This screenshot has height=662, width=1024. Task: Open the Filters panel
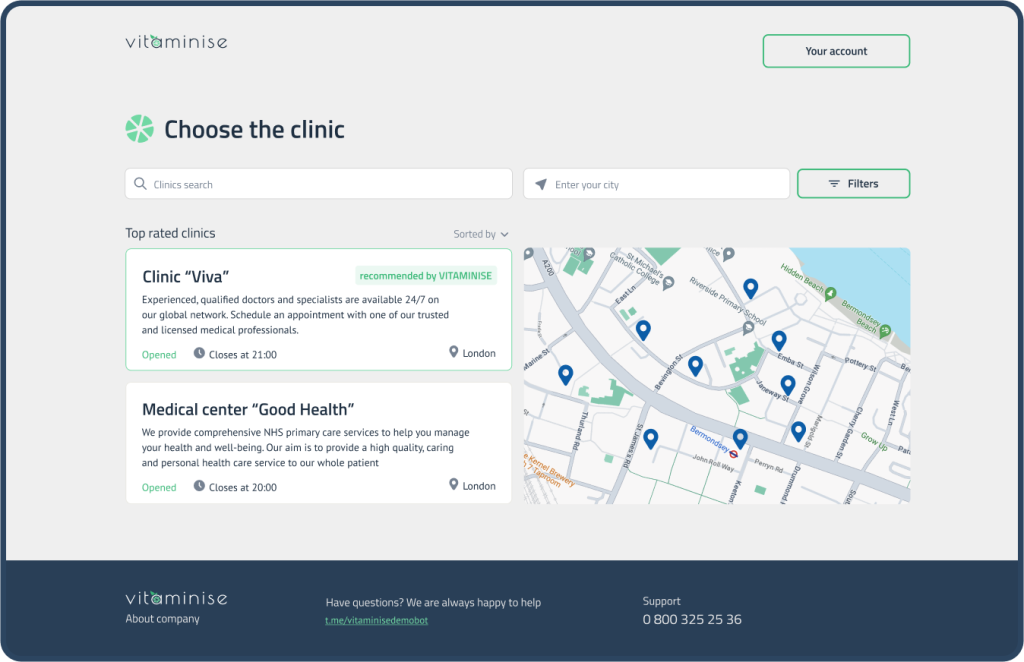point(853,183)
